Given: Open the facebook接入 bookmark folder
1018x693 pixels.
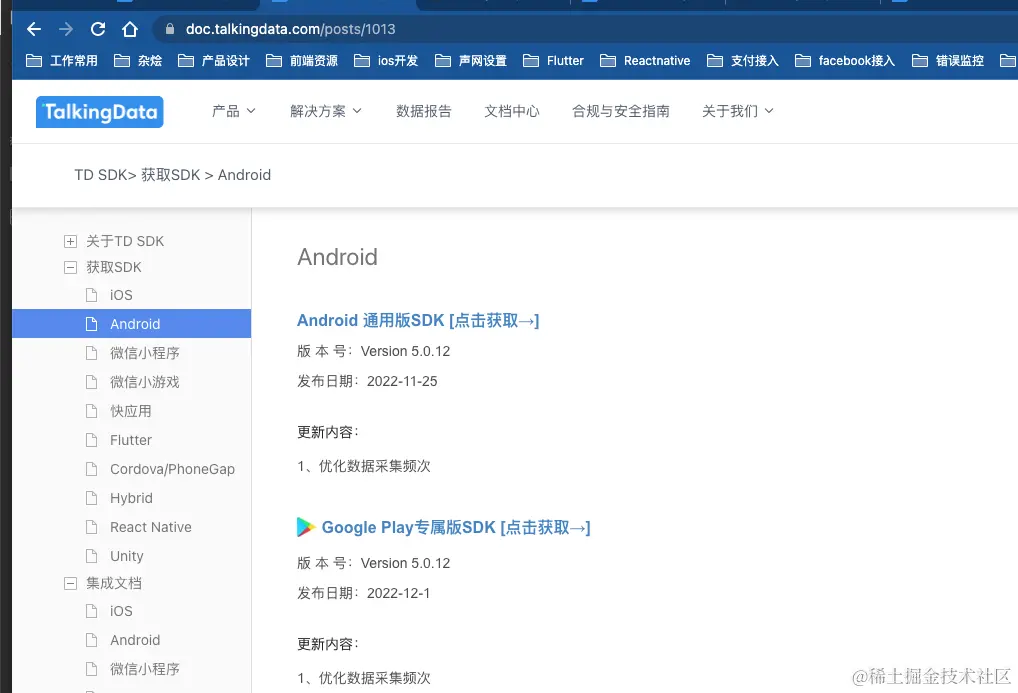Looking at the screenshot, I should (x=845, y=60).
